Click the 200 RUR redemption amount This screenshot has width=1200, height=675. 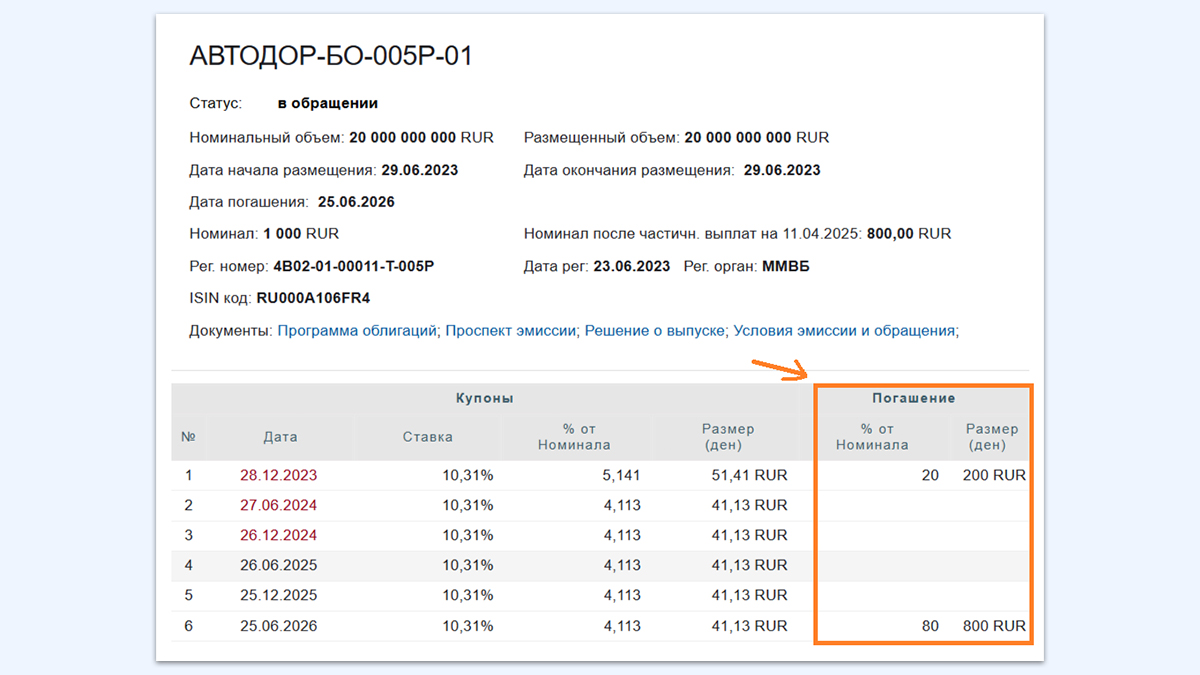[994, 476]
